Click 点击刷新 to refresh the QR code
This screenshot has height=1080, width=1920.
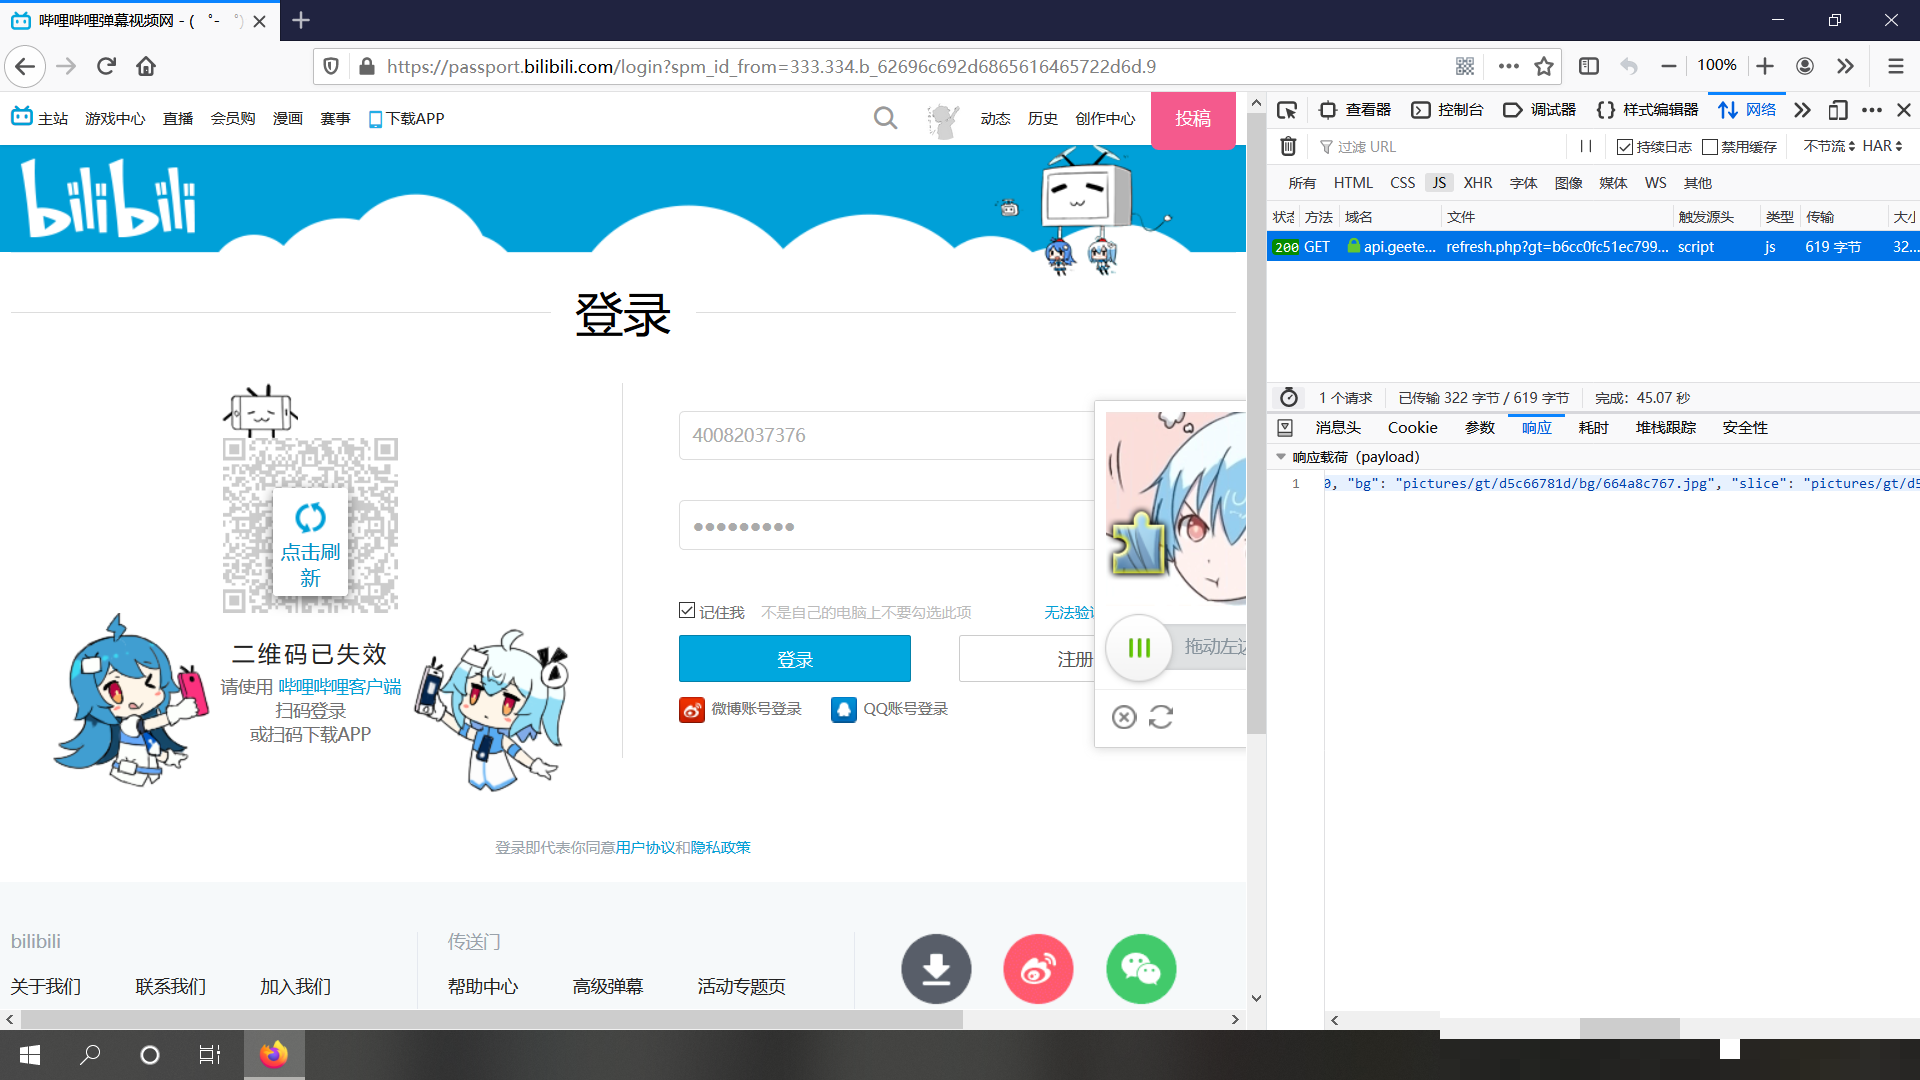point(310,542)
